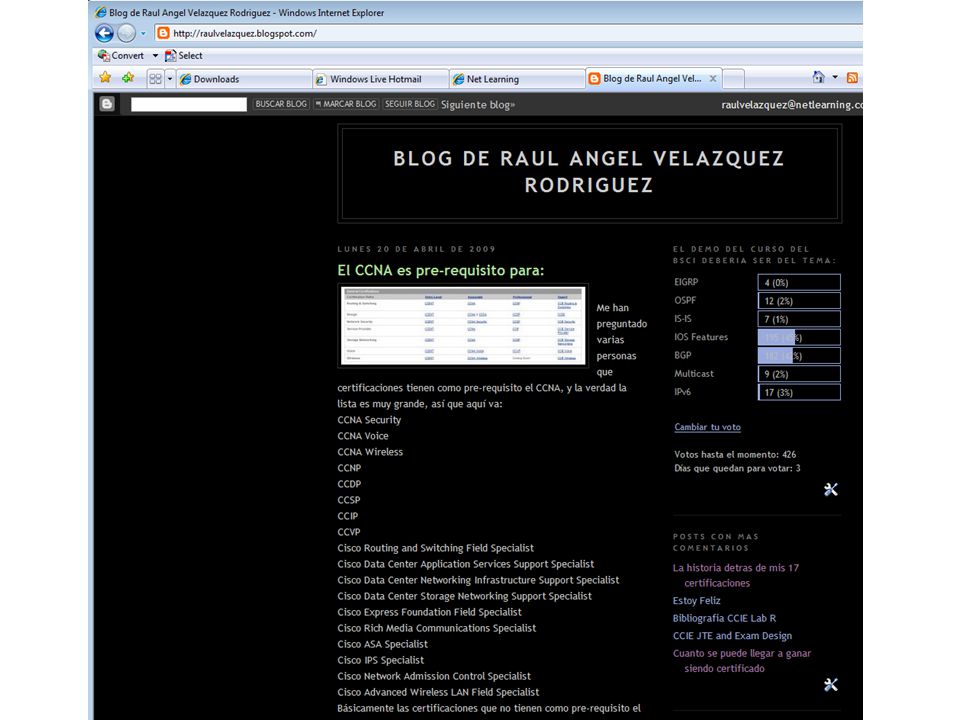This screenshot has height=720, width=960.
Task: Click the SEGUIR BLOG button
Action: (x=410, y=104)
